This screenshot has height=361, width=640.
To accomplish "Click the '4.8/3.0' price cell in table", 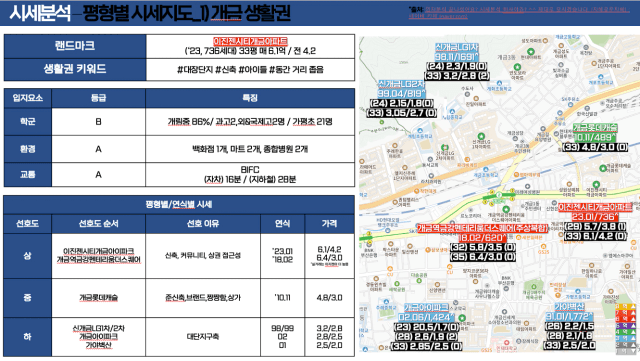I will (329, 298).
